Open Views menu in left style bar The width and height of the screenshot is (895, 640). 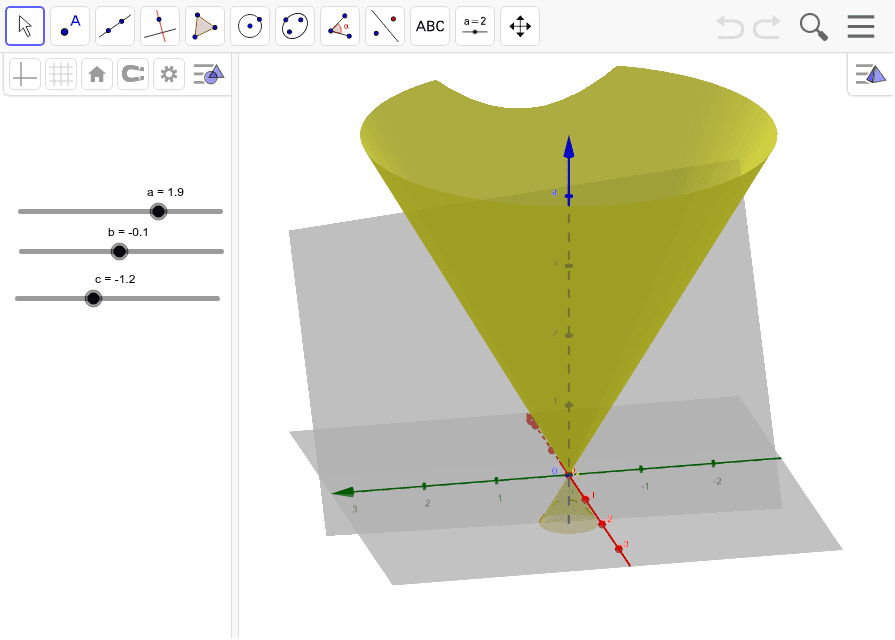click(209, 74)
